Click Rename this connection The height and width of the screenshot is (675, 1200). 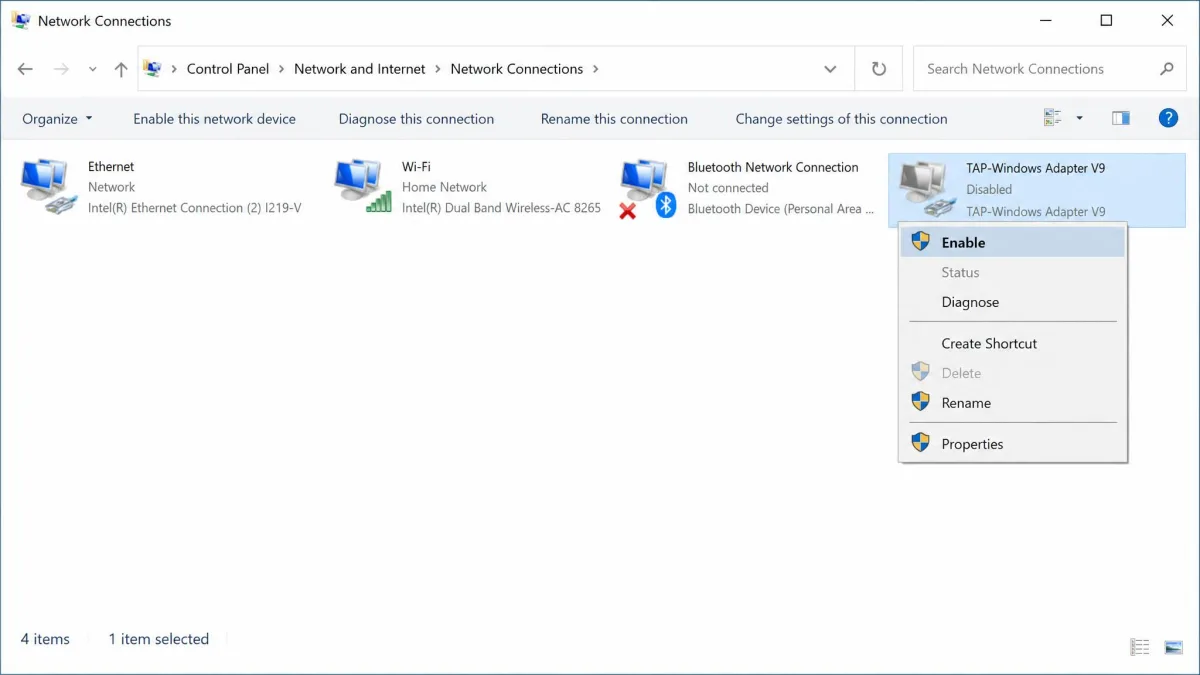point(614,118)
